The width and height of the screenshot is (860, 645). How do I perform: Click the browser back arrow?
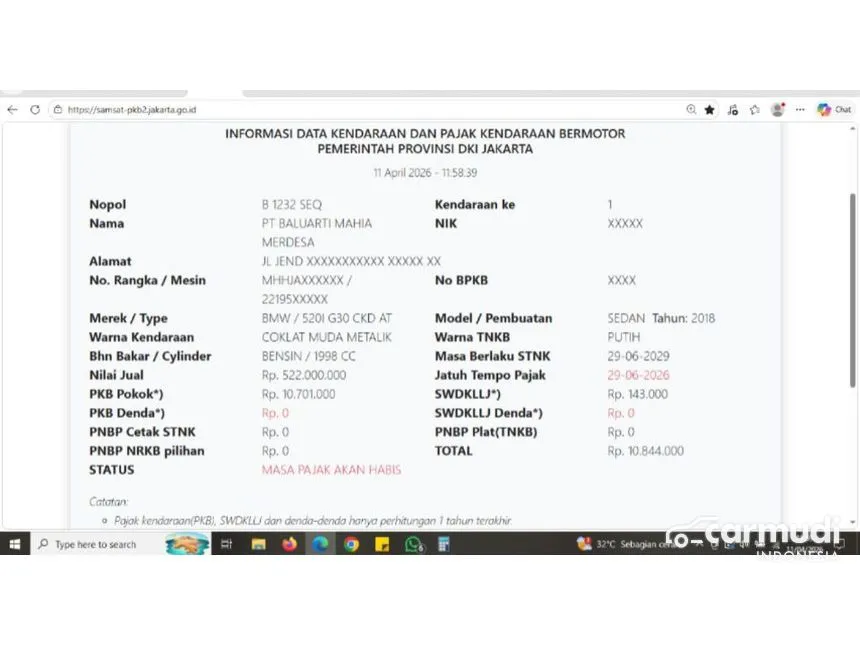[x=12, y=110]
